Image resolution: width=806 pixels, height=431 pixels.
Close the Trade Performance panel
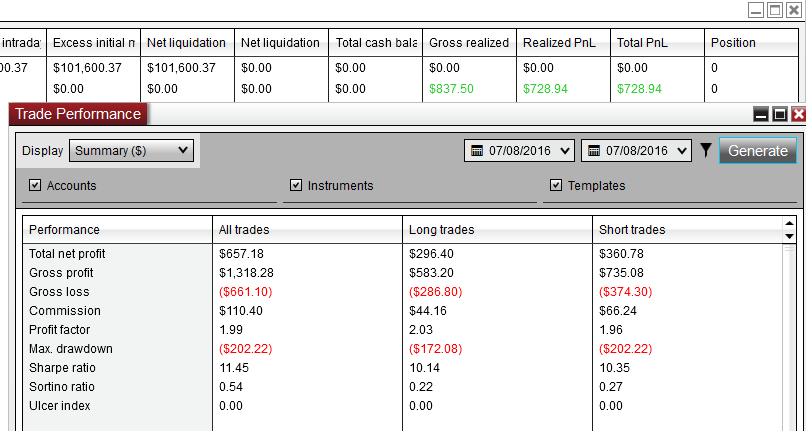coord(798,115)
